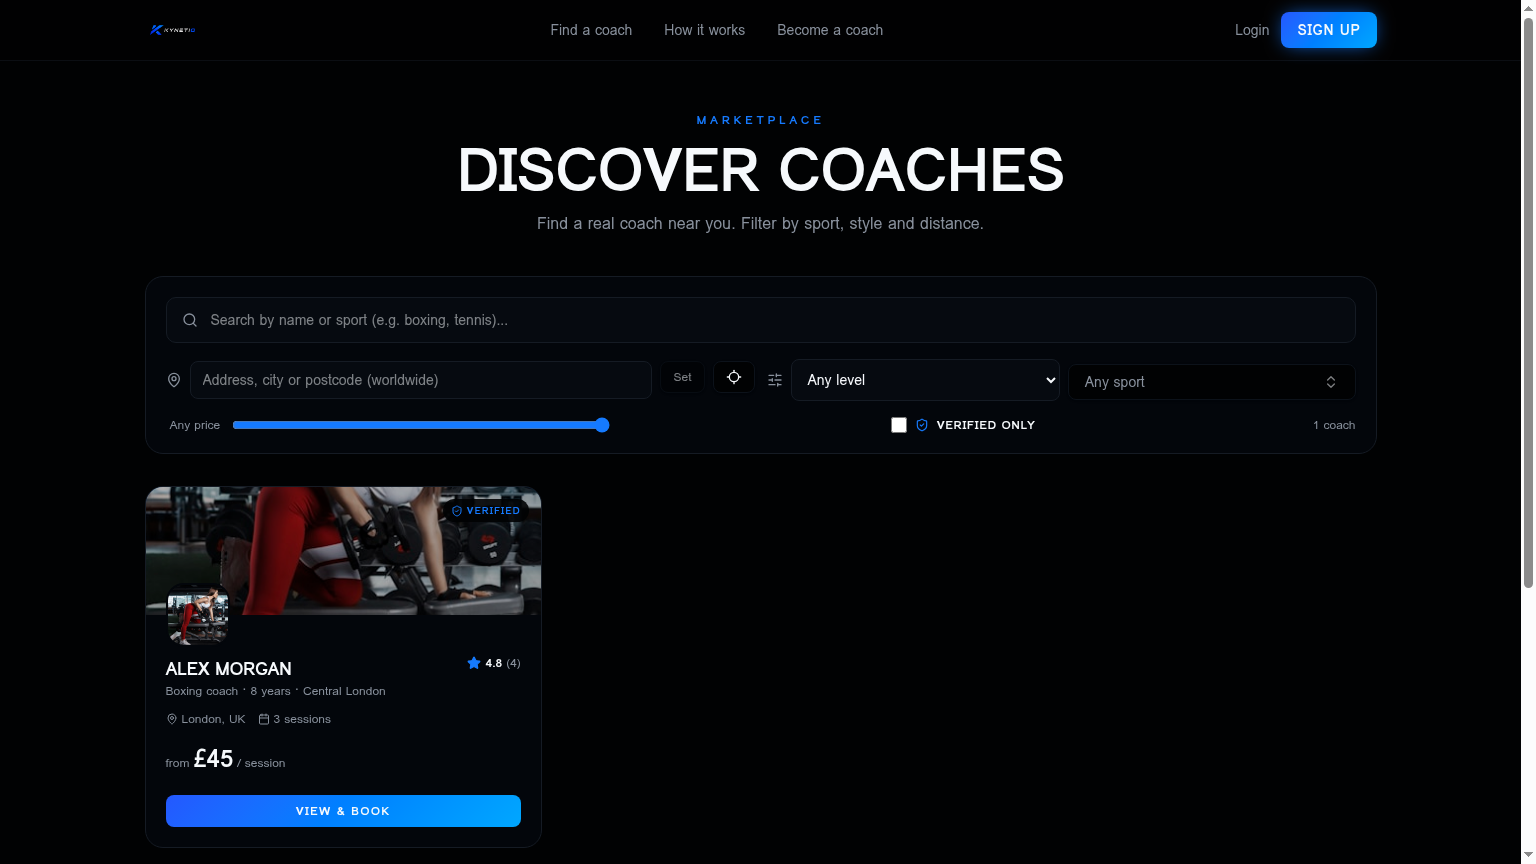The height and width of the screenshot is (864, 1536).
Task: Open Find a coach in navigation
Action: (x=591, y=30)
